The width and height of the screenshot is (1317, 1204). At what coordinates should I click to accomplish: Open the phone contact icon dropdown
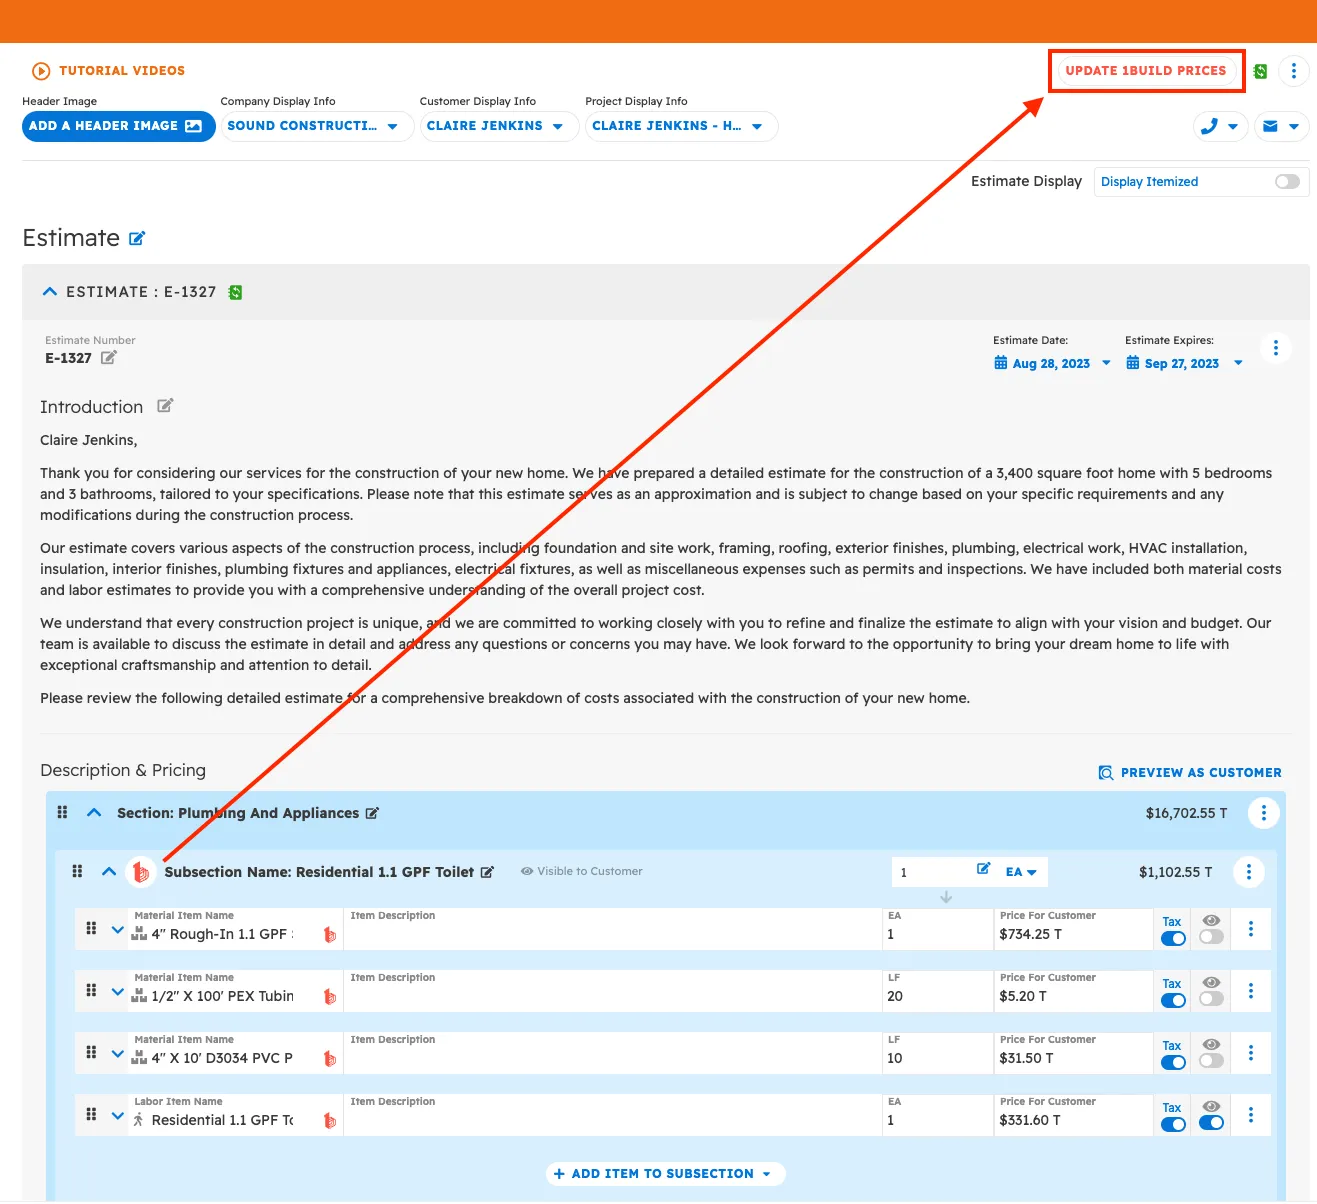click(1220, 126)
